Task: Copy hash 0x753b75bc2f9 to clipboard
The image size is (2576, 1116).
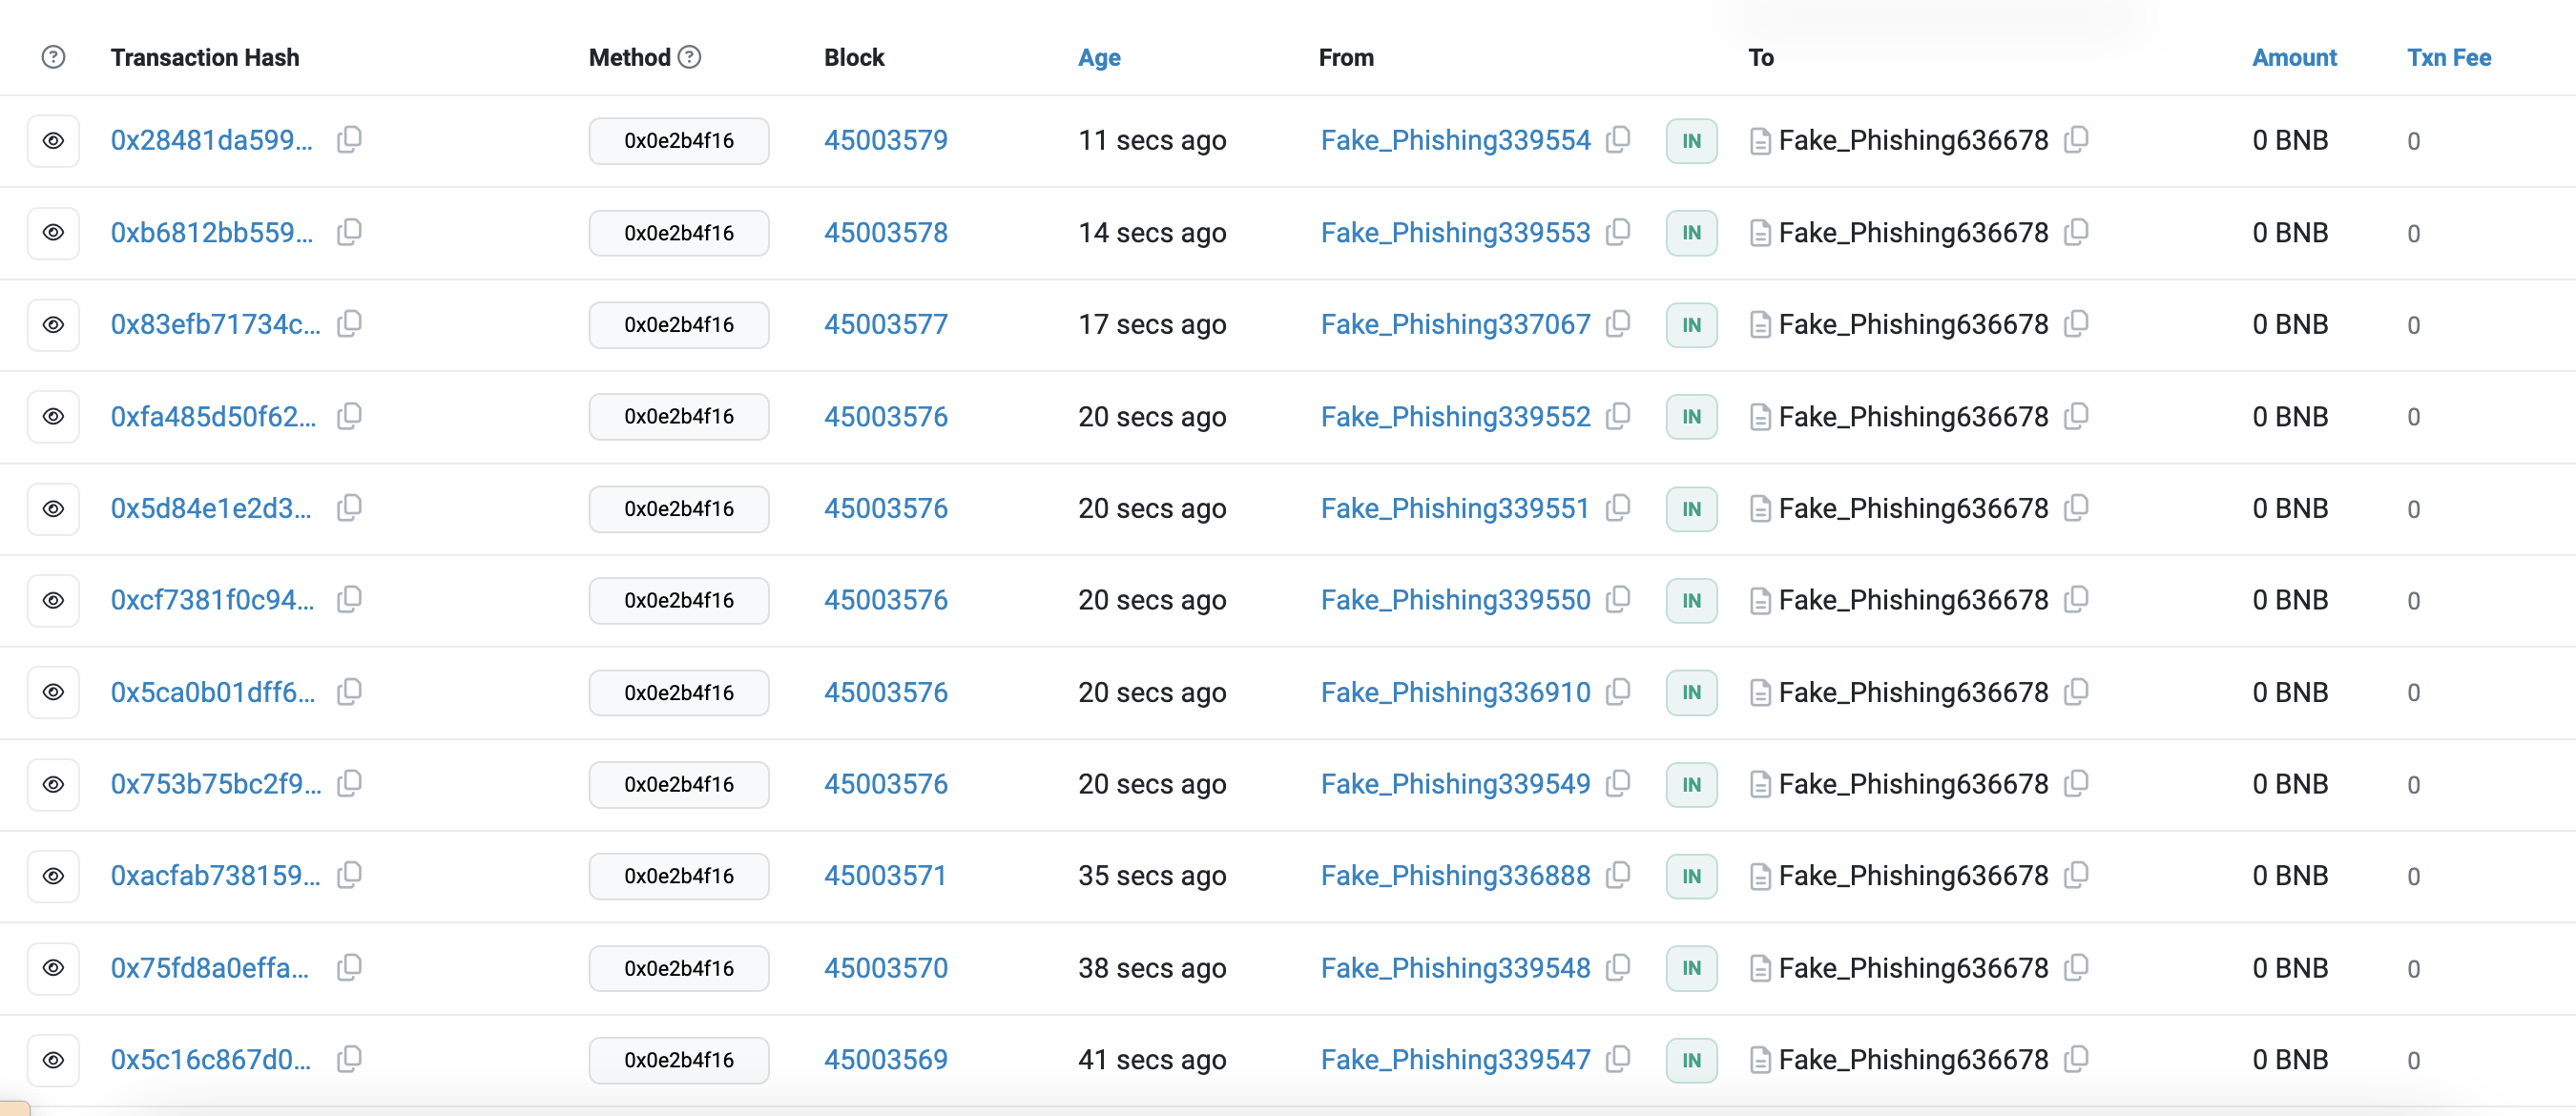Action: coord(349,784)
